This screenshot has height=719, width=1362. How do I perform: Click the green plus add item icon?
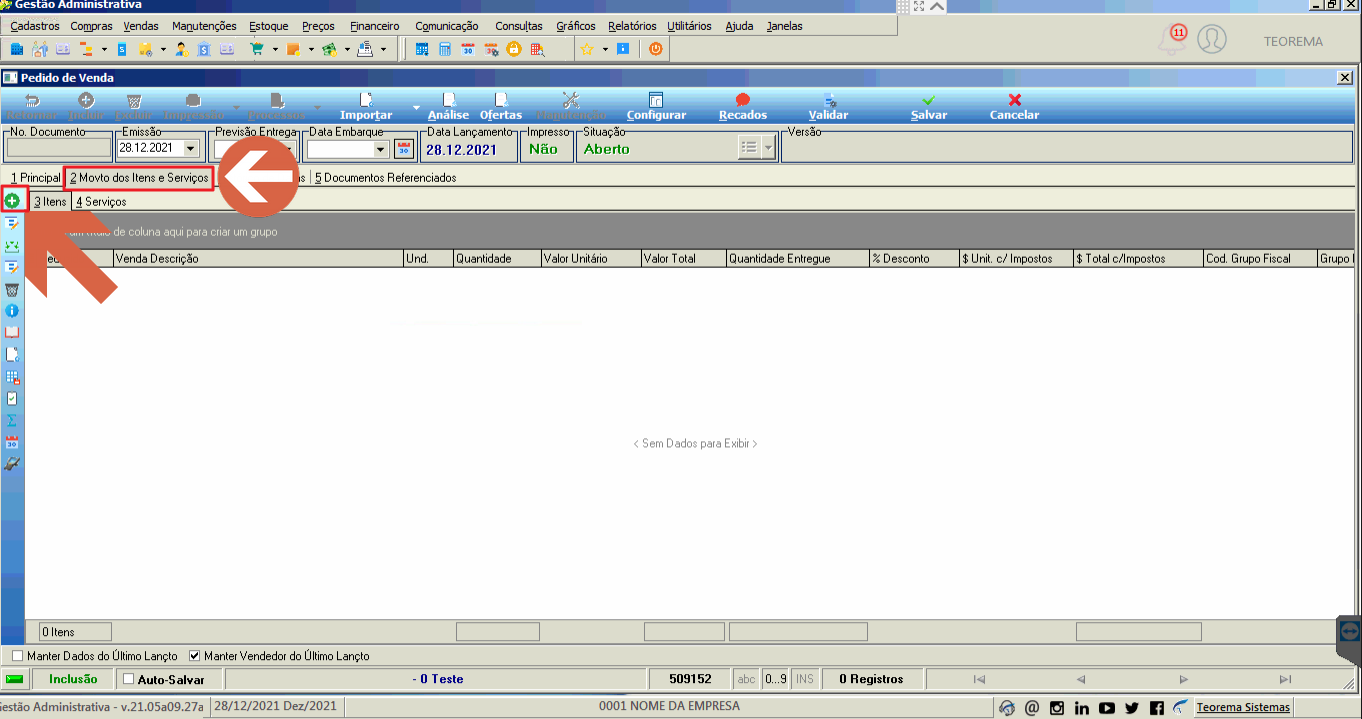12,201
